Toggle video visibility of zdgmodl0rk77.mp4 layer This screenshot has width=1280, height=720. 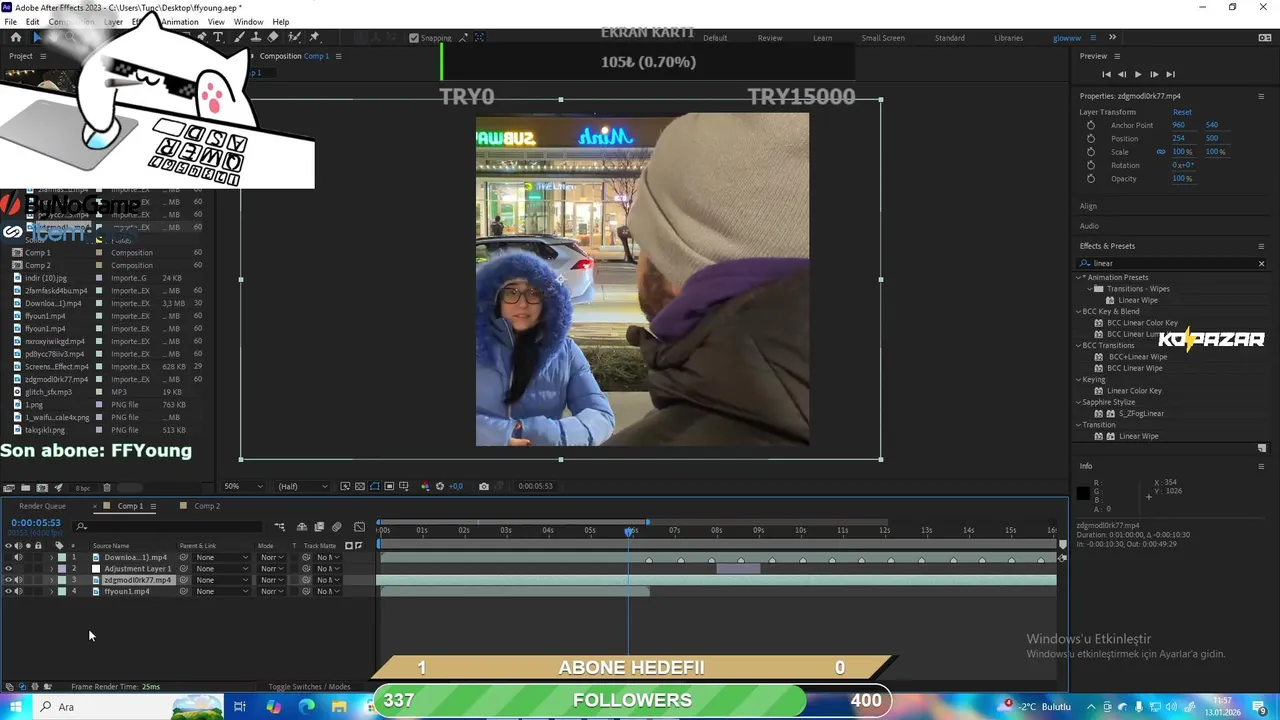[9, 580]
